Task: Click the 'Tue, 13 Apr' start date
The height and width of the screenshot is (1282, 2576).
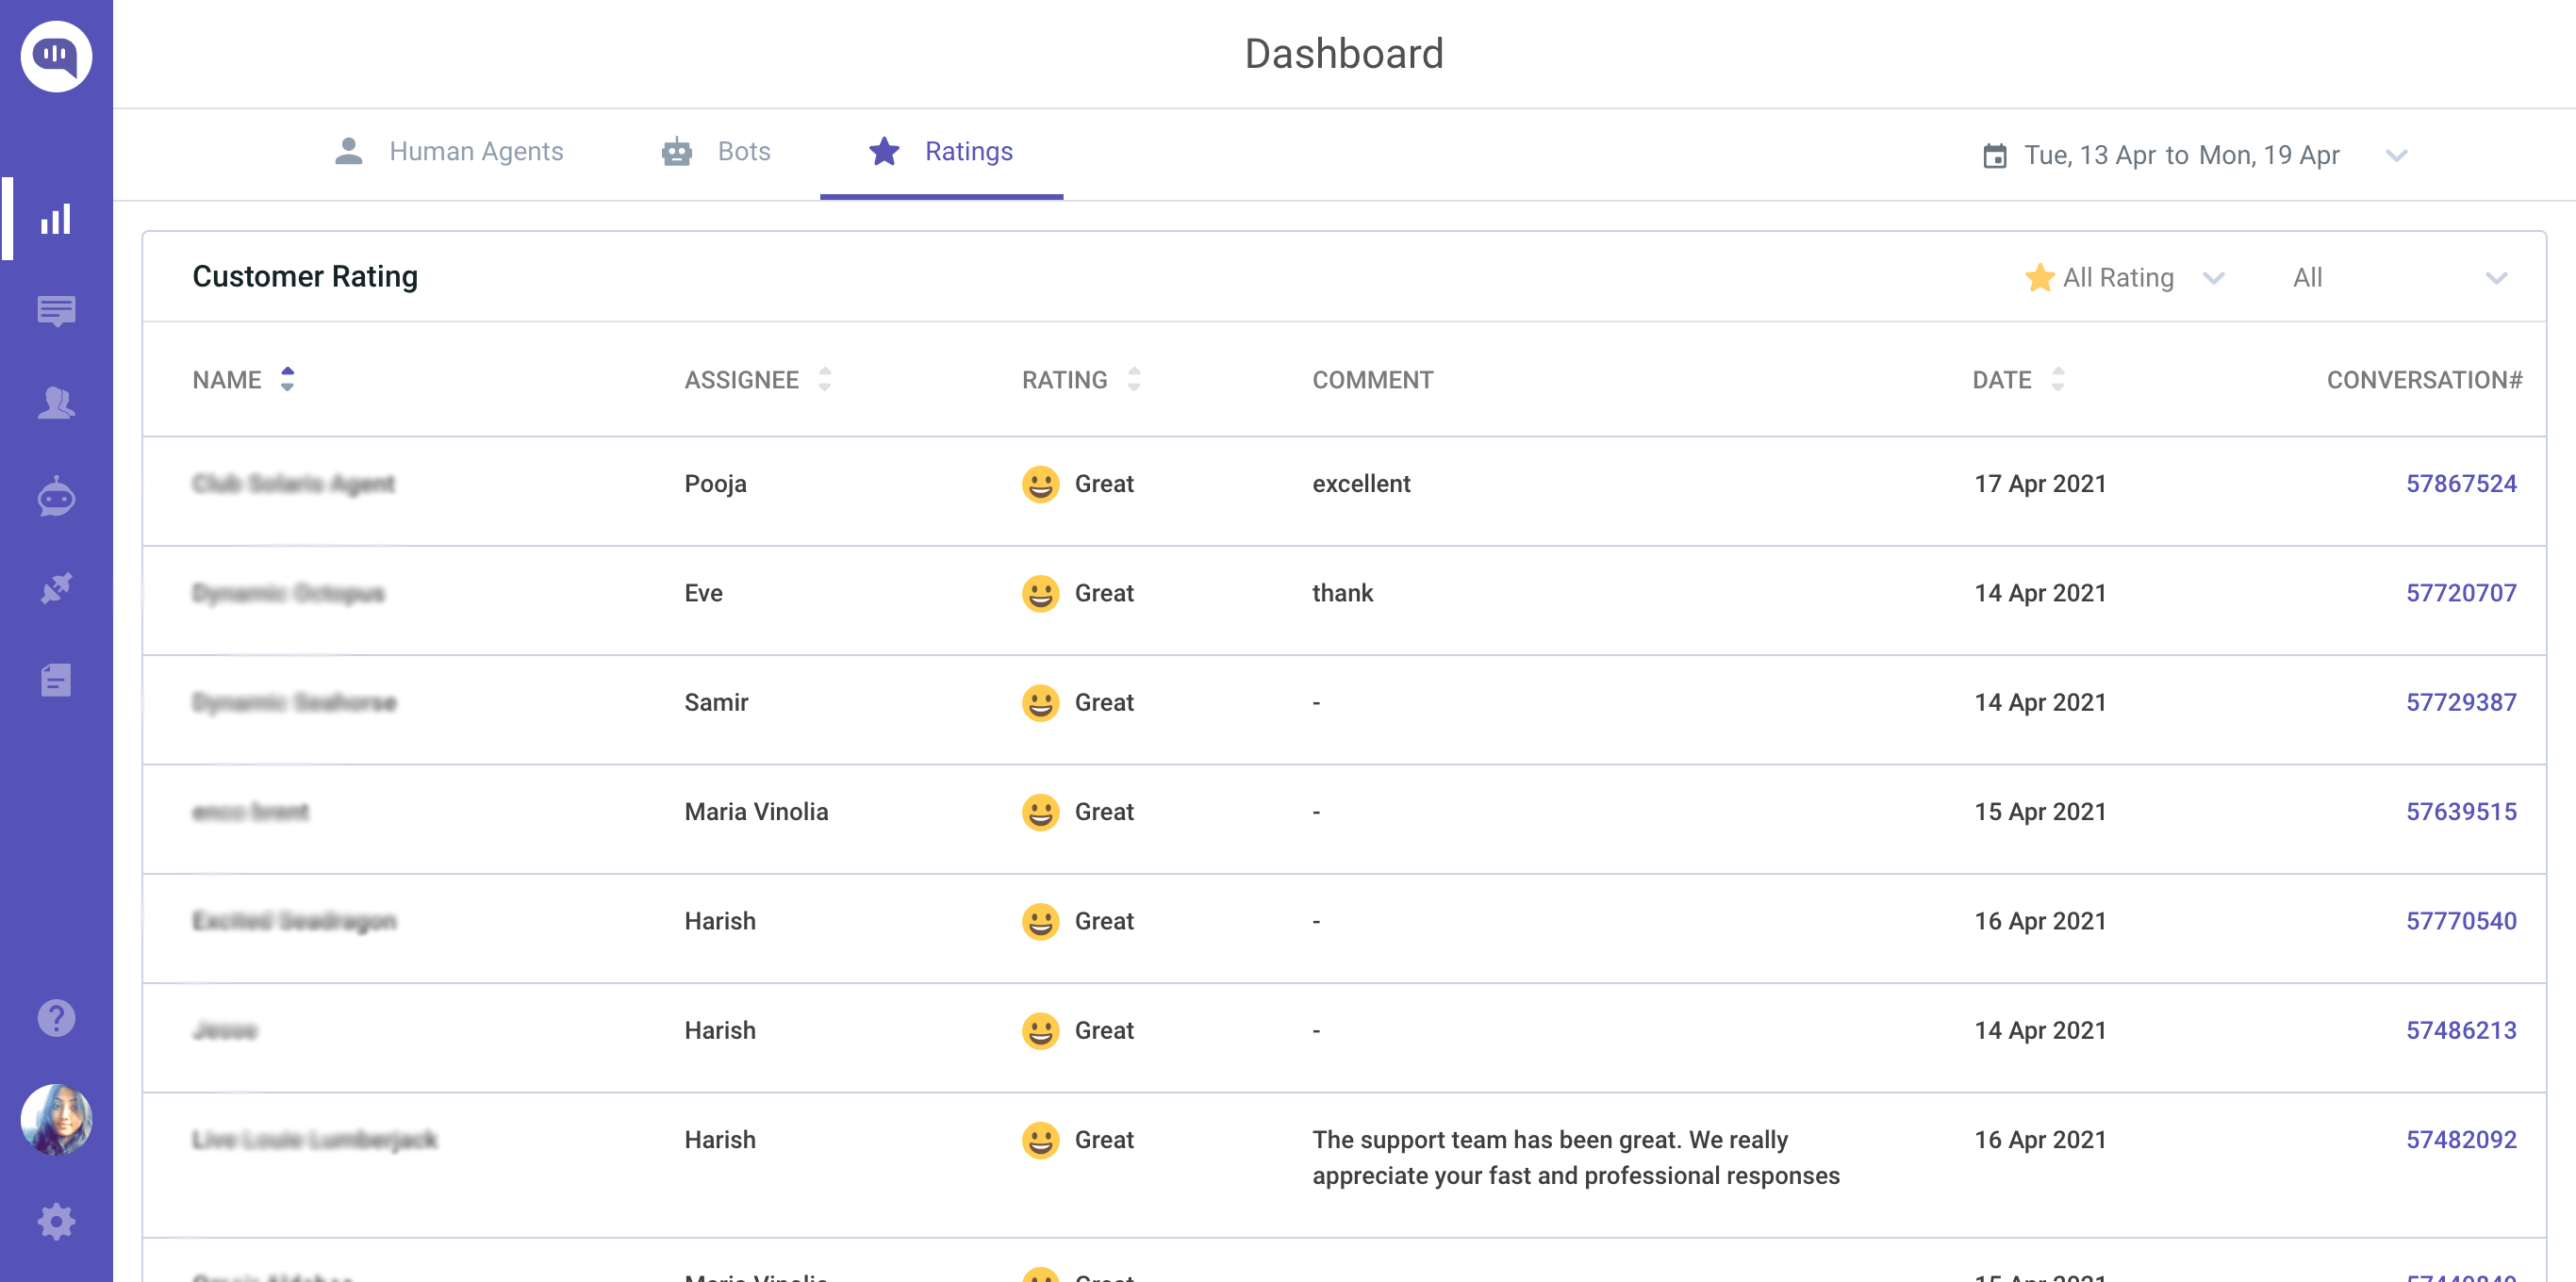Action: [x=2090, y=156]
